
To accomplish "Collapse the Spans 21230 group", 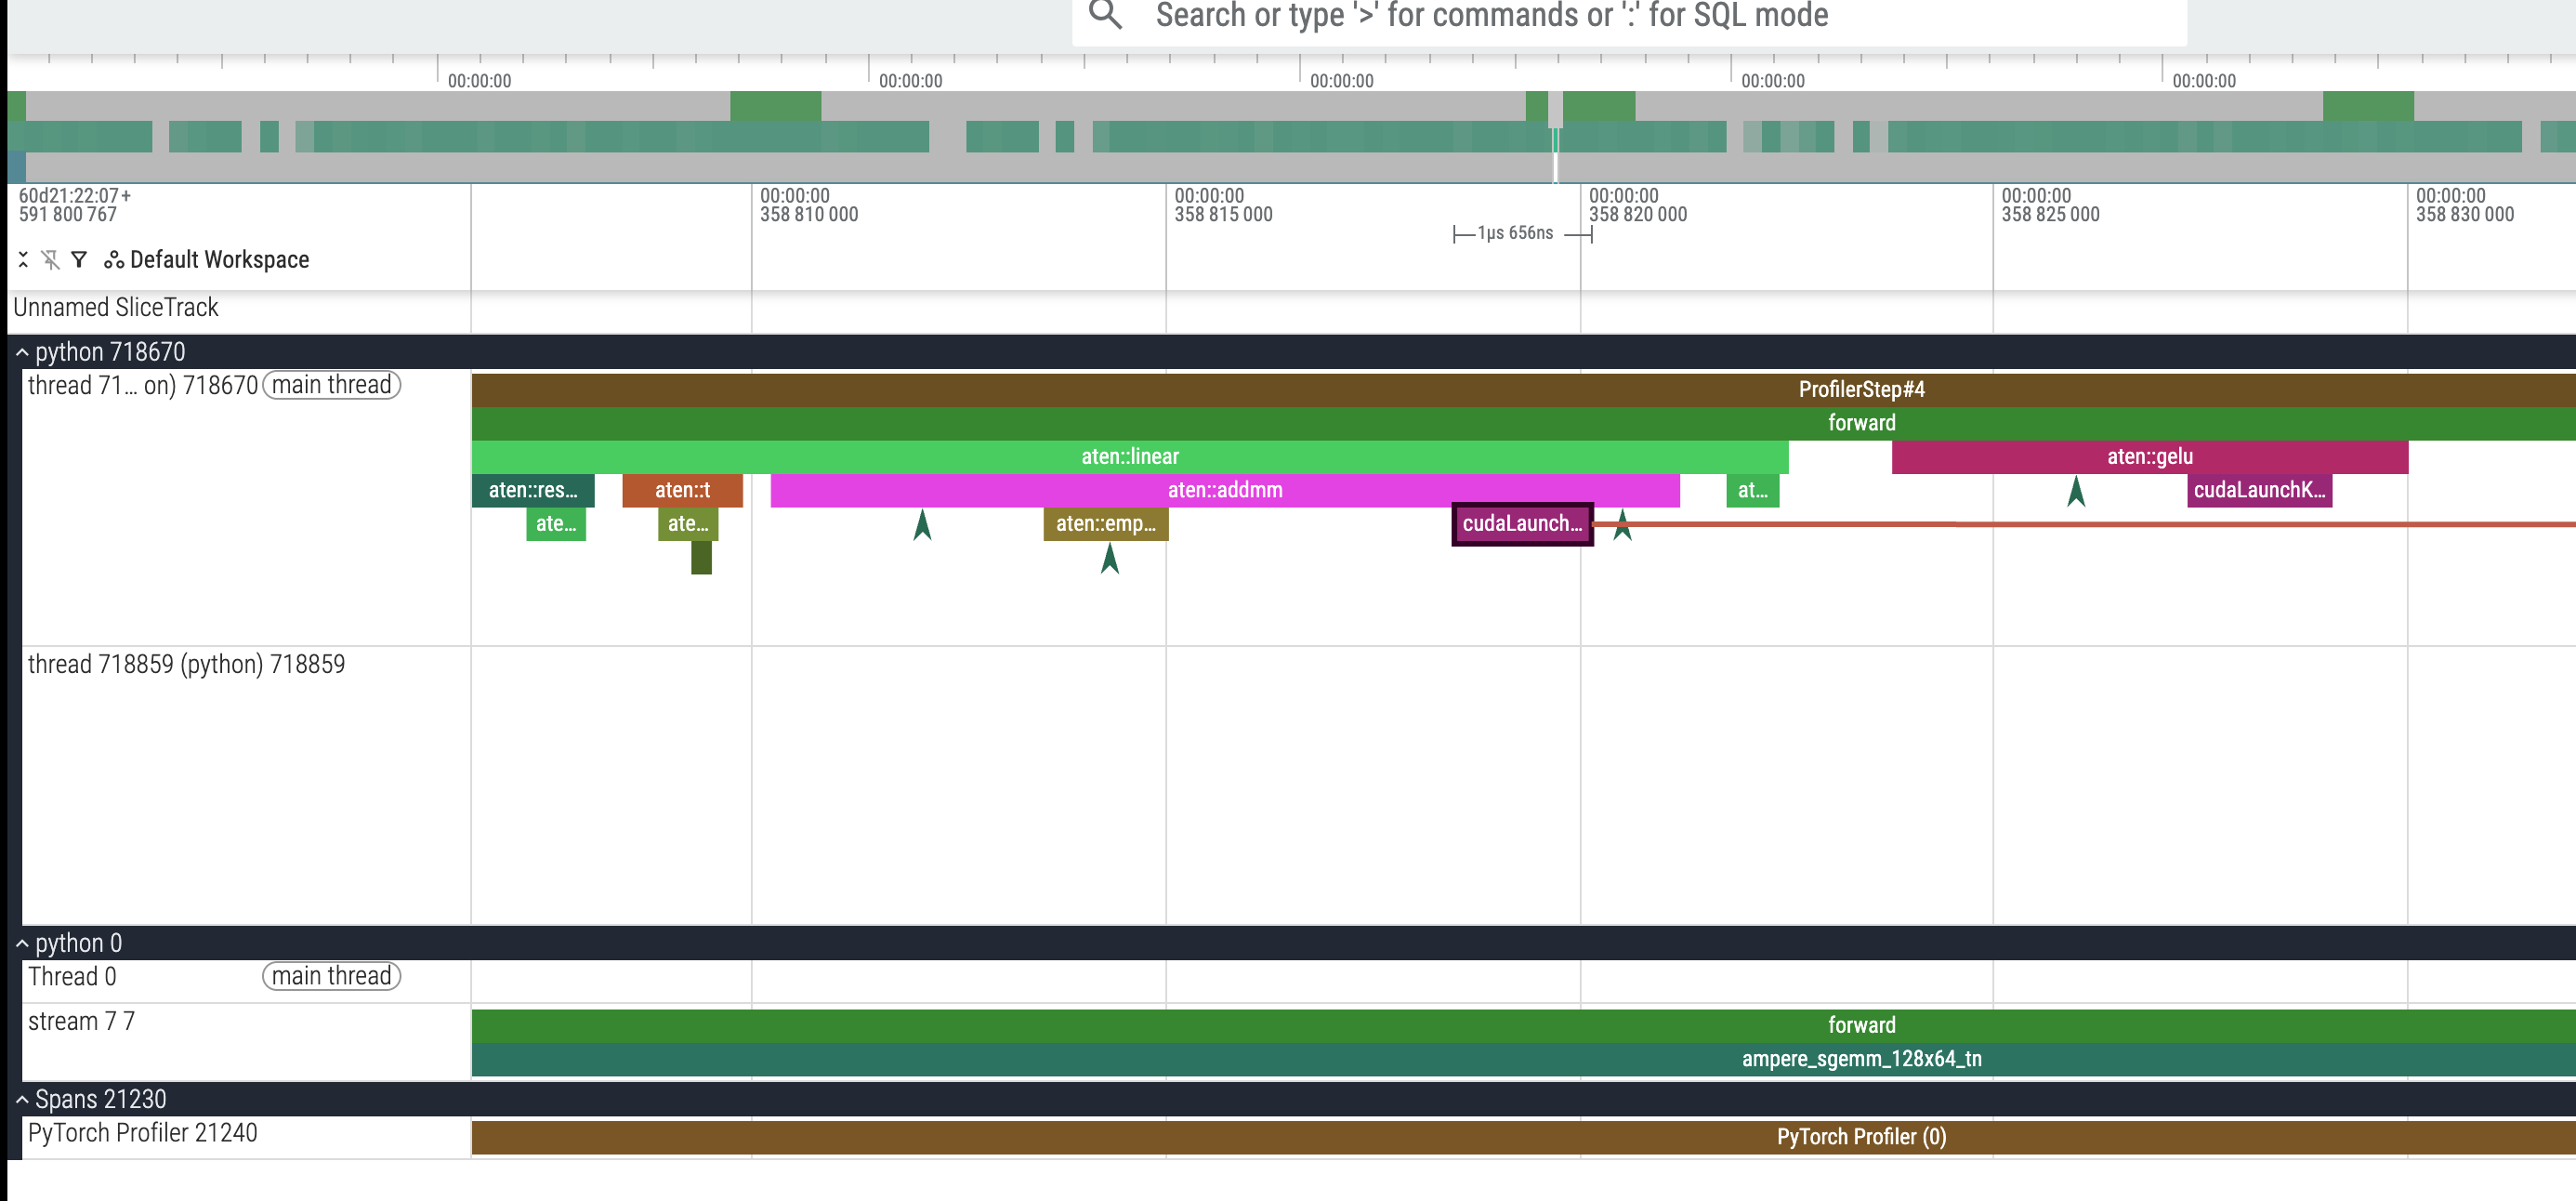I will [x=22, y=1099].
